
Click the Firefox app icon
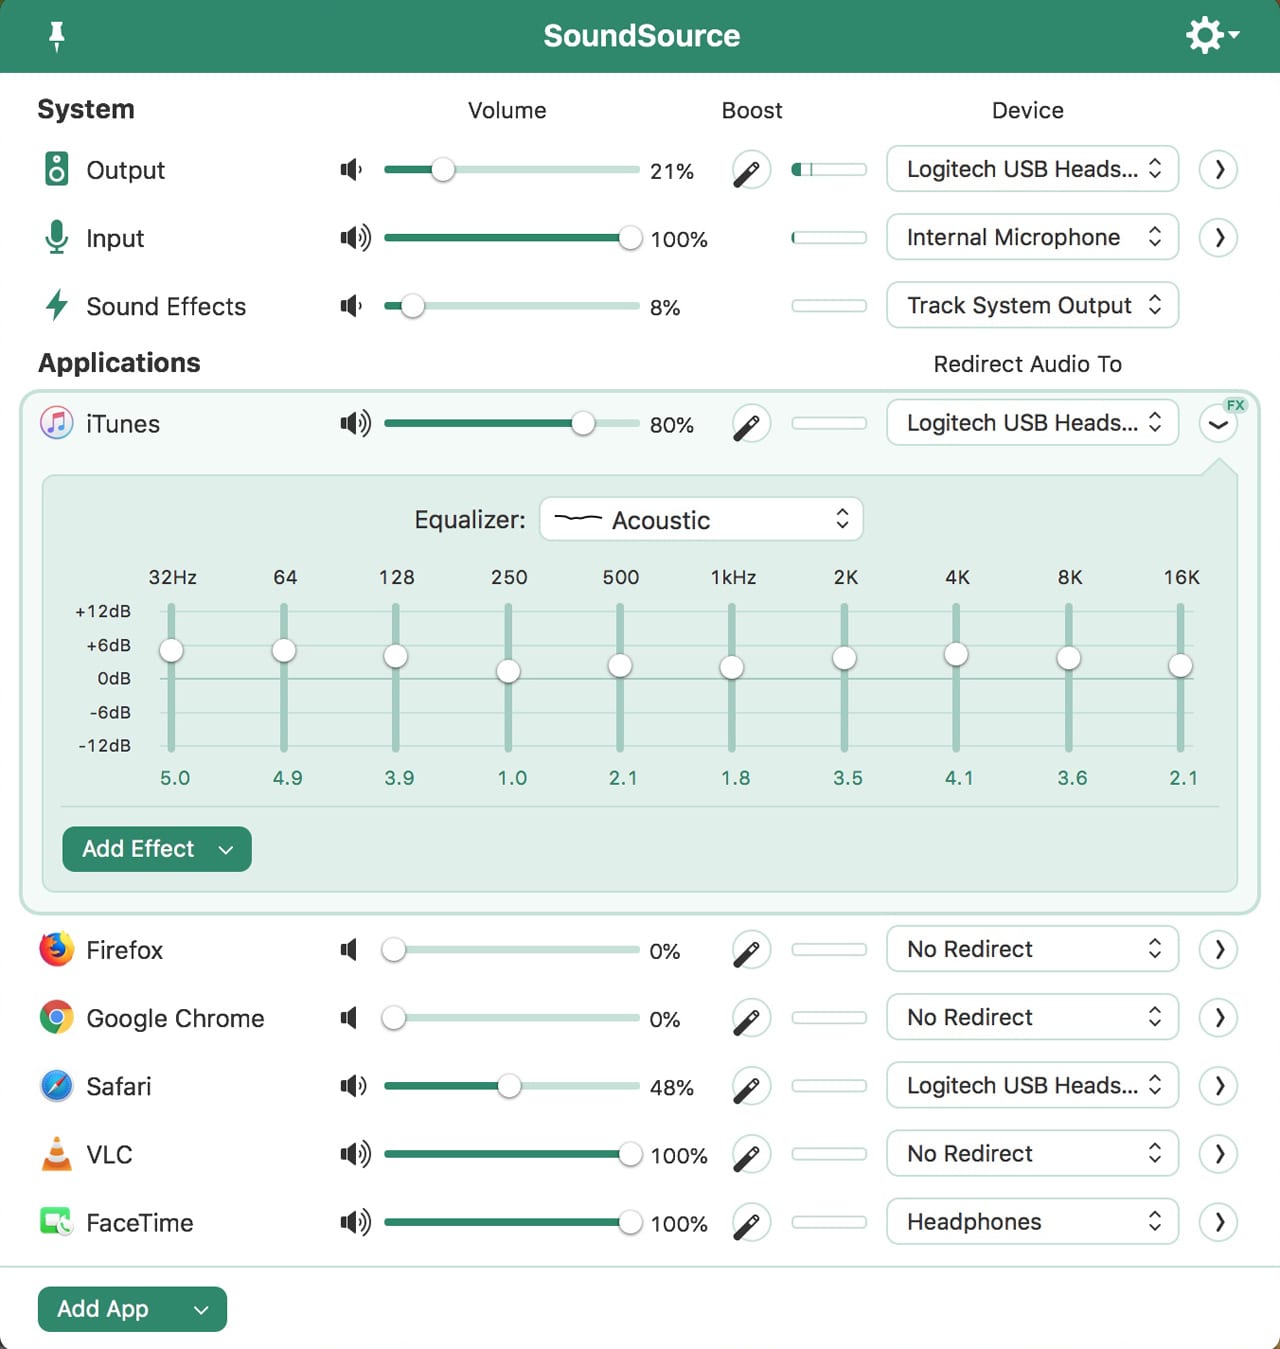(x=57, y=949)
